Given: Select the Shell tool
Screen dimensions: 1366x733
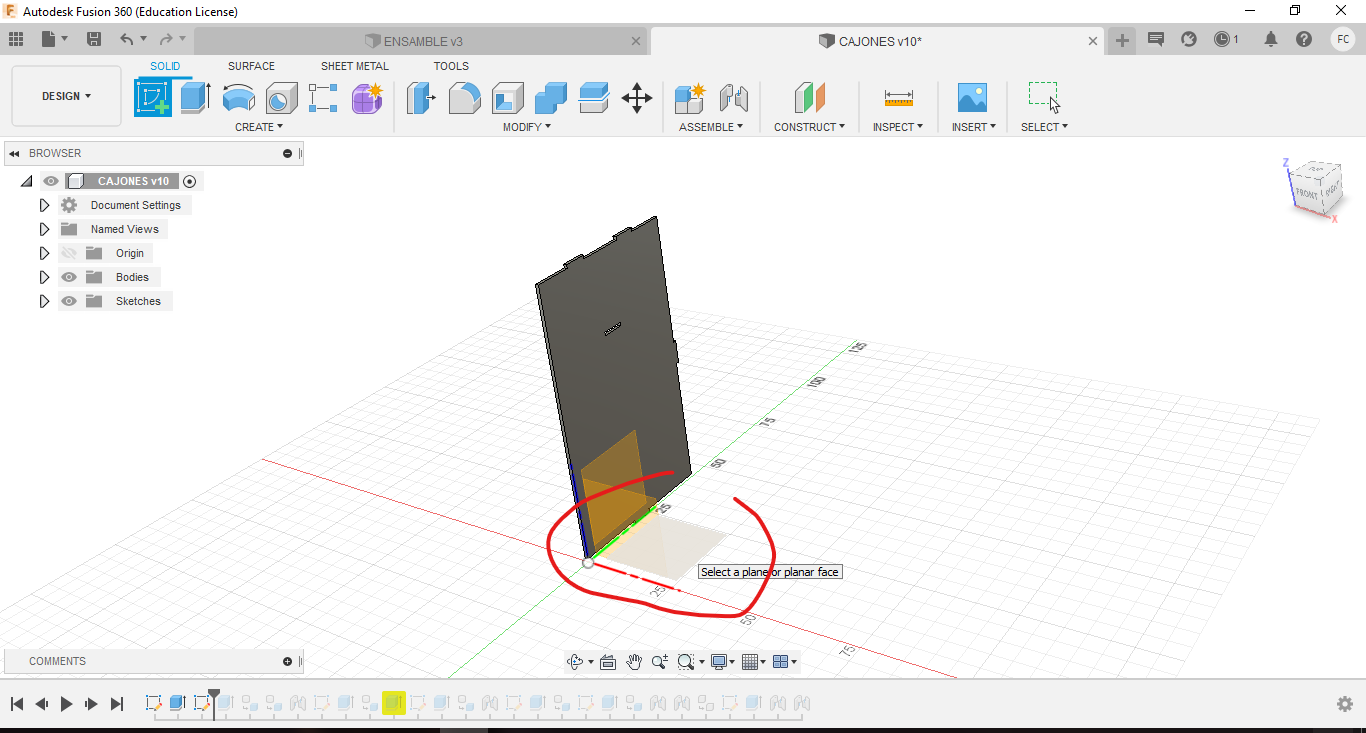Looking at the screenshot, I should [507, 98].
